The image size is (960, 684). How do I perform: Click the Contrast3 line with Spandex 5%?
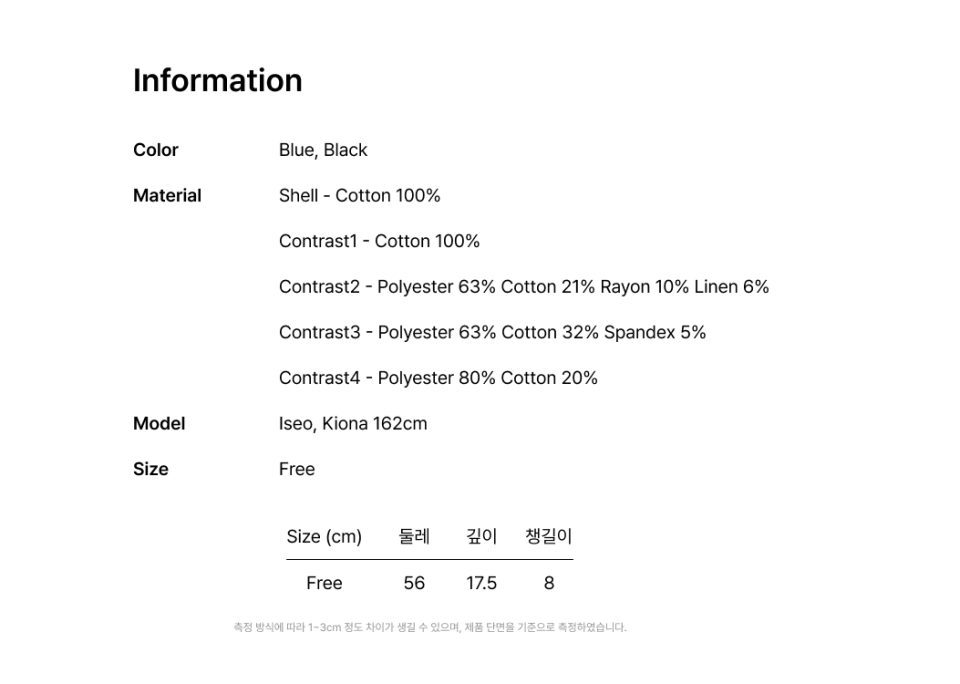(492, 332)
